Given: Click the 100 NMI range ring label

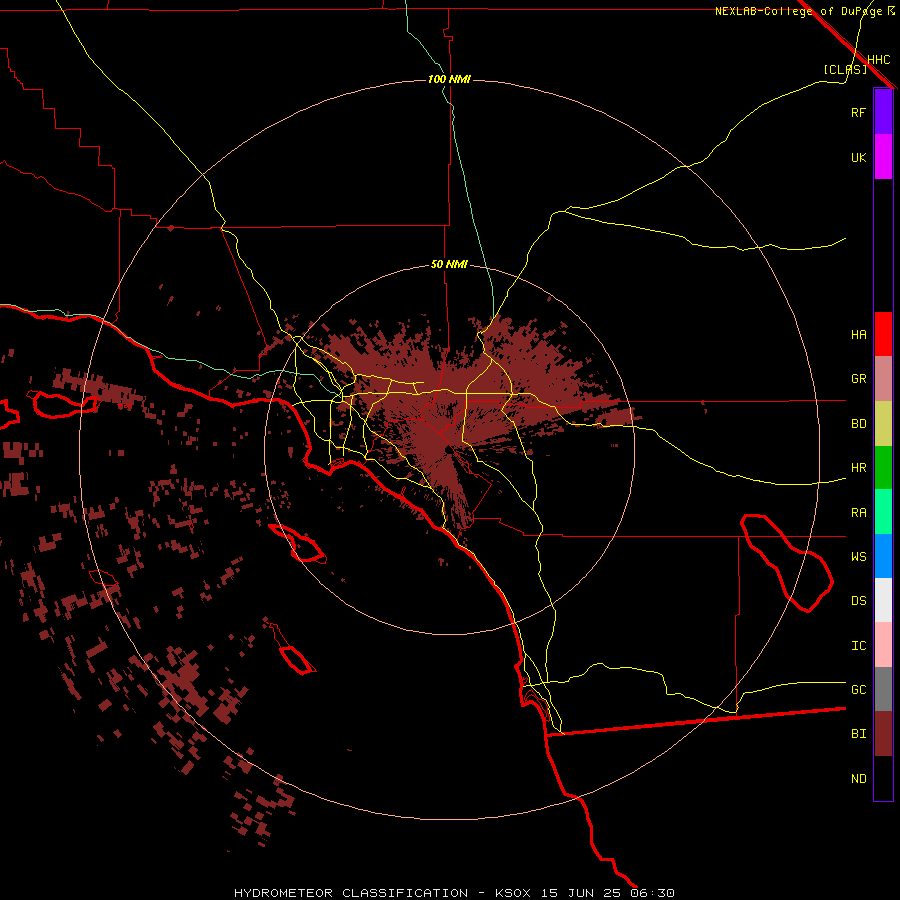Looking at the screenshot, I should 449,79.
